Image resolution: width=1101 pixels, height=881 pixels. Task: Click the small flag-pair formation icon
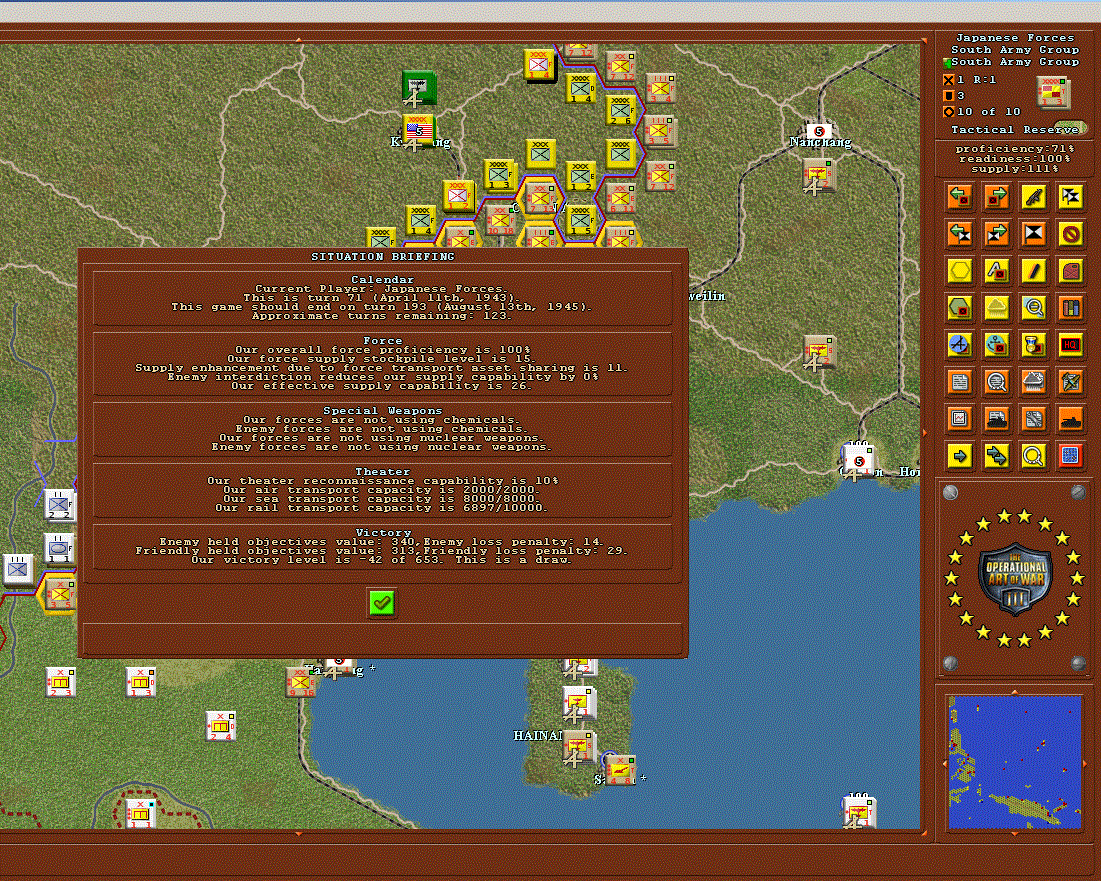(1071, 197)
